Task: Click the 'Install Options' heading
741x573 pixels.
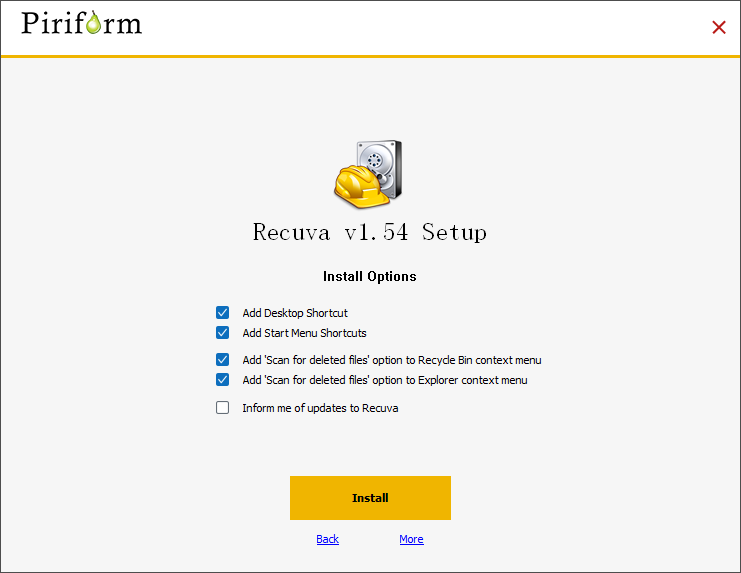Action: coord(370,276)
